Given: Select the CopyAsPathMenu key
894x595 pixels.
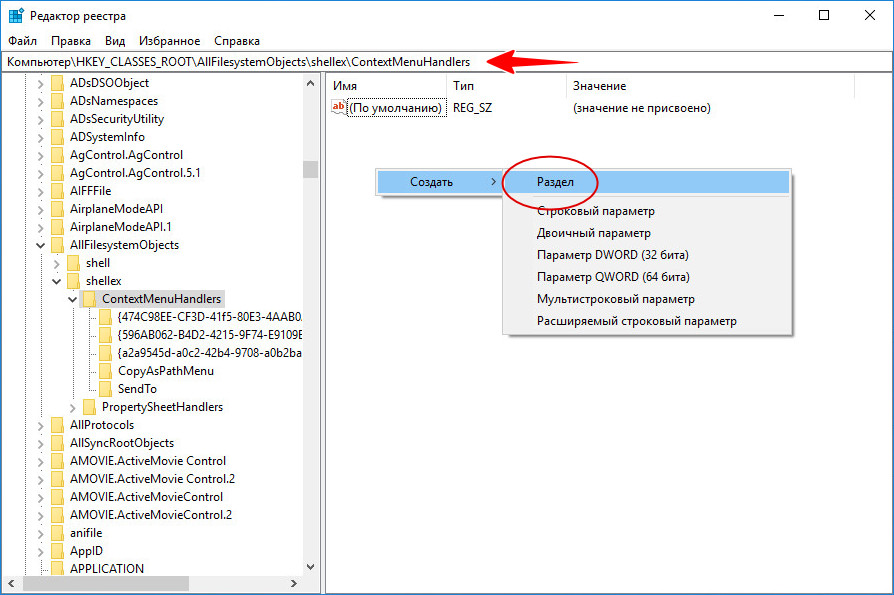Looking at the screenshot, I should 165,371.
